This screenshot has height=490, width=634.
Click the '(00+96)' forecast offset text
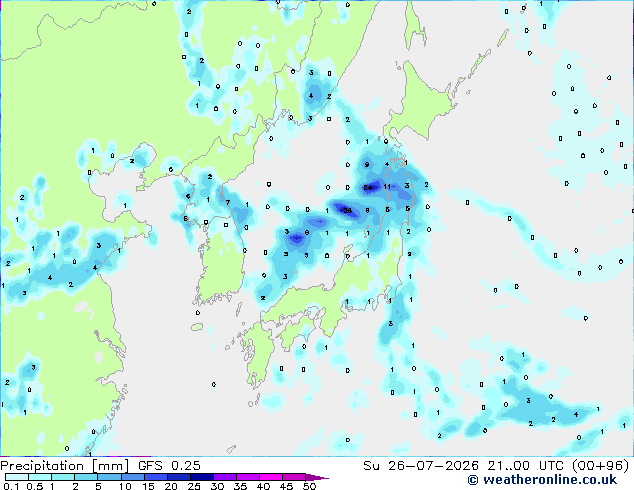(x=600, y=466)
